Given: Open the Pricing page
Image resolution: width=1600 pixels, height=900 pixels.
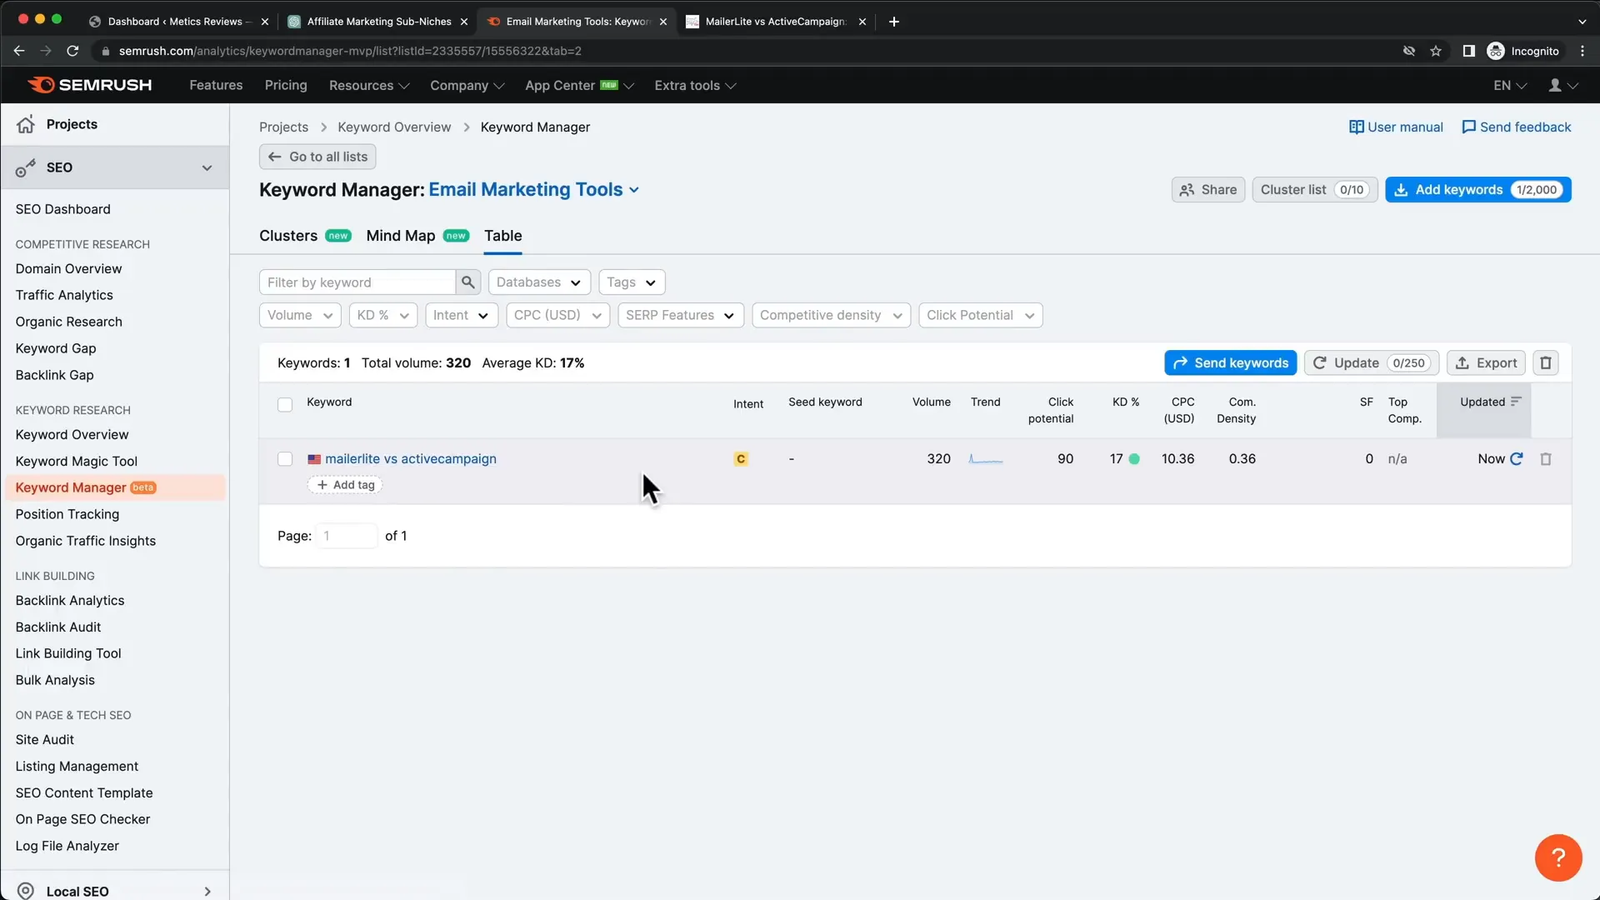Looking at the screenshot, I should point(286,86).
